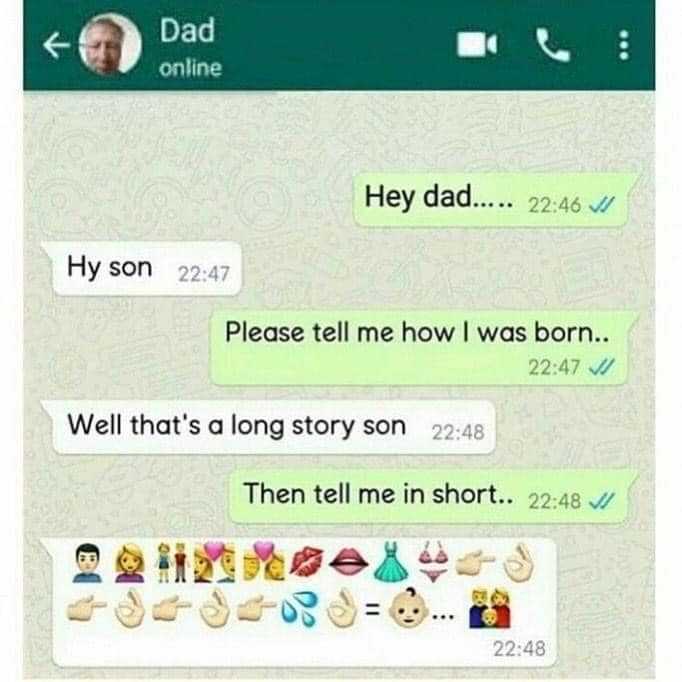The height and width of the screenshot is (682, 682).
Task: Open the three-dot more options menu
Action: pyautogui.click(x=624, y=45)
